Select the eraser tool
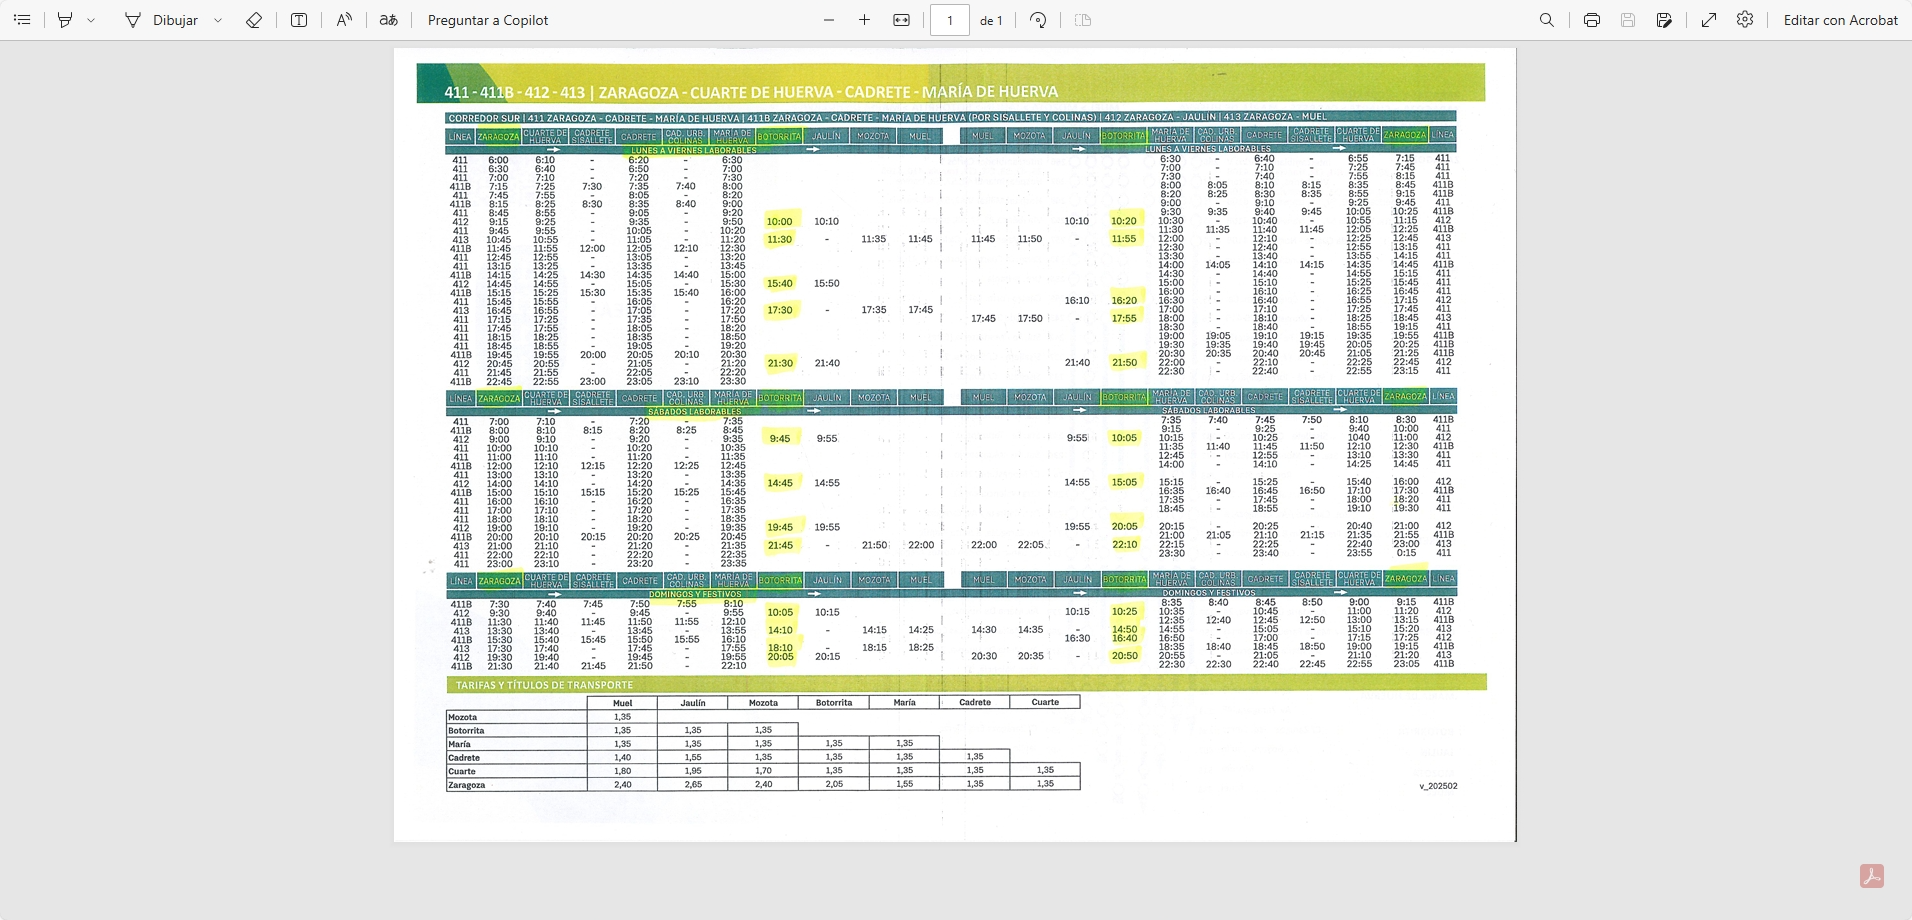 254,20
